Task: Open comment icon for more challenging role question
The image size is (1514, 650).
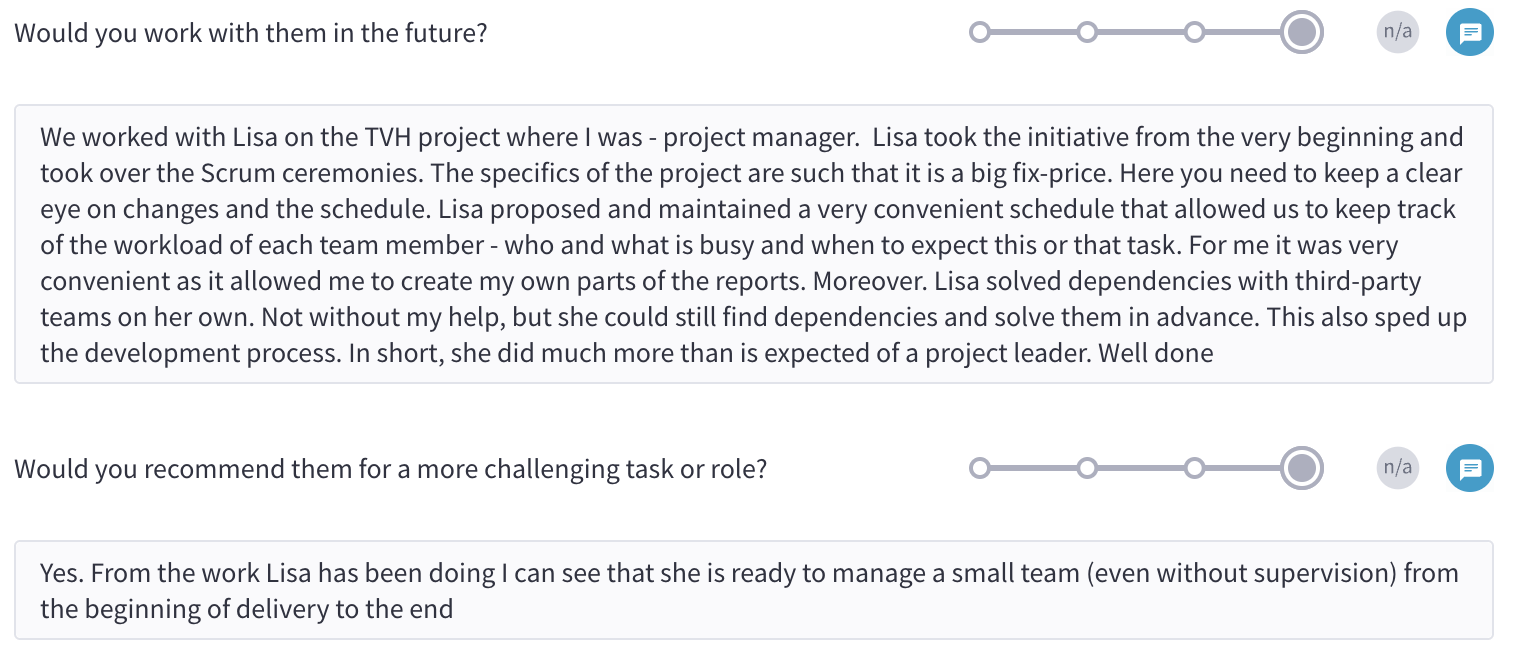Action: pyautogui.click(x=1470, y=468)
